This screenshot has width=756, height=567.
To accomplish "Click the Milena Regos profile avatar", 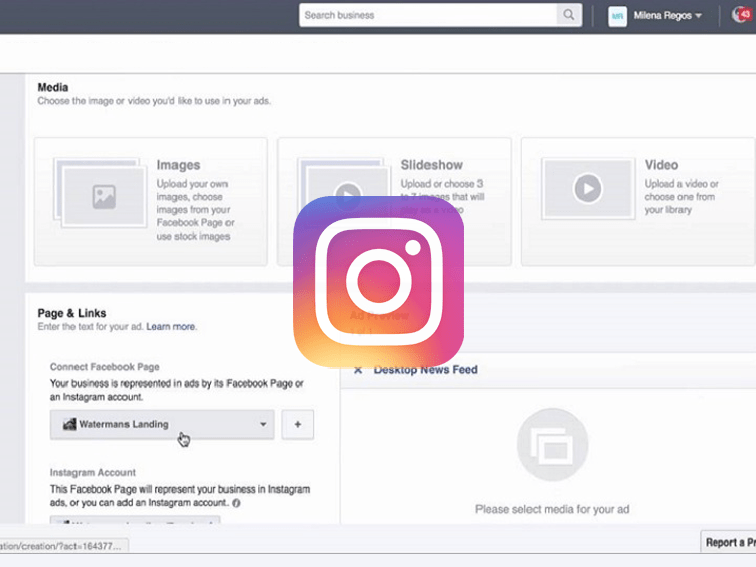I will [617, 16].
